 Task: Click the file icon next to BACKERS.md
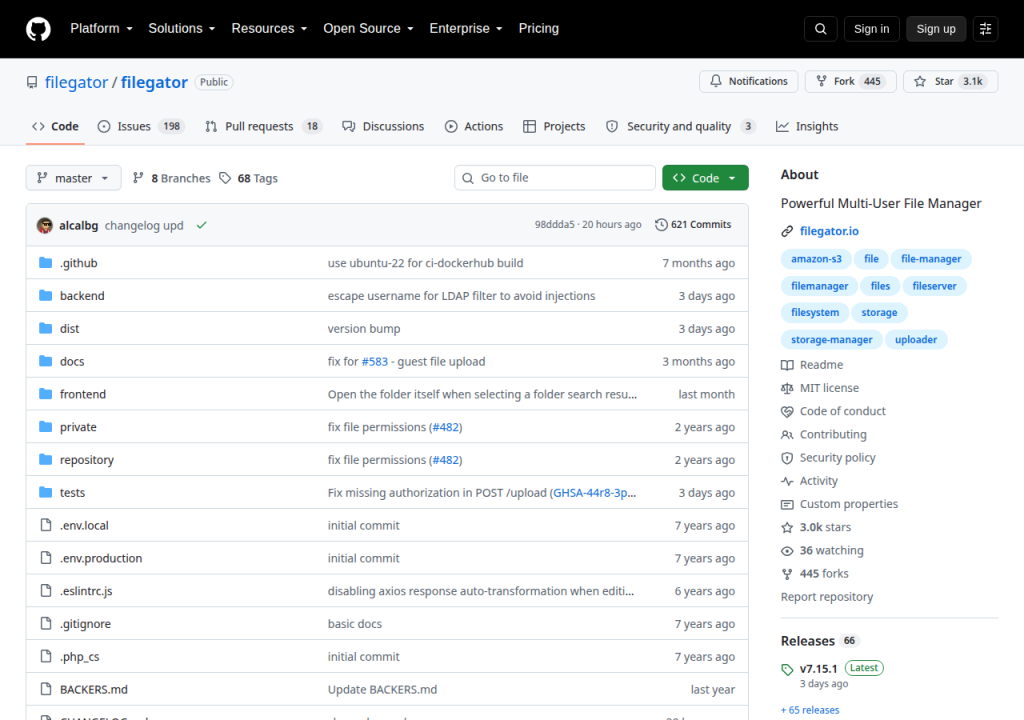coord(46,689)
